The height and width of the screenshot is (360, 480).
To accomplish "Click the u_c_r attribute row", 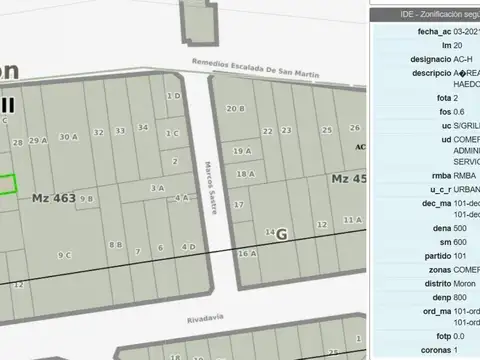I will pyautogui.click(x=427, y=190).
